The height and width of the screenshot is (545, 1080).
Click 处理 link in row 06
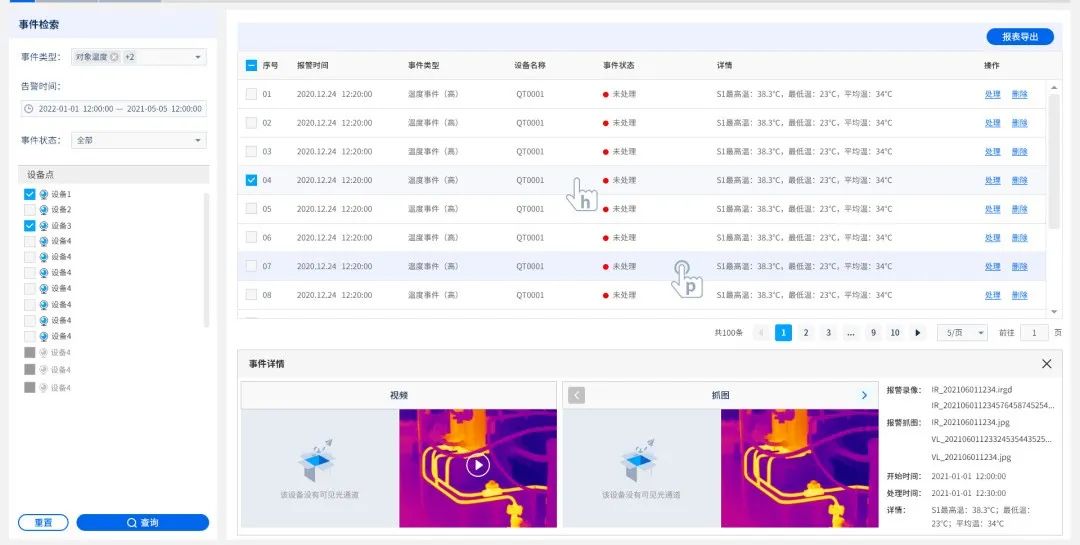[993, 238]
